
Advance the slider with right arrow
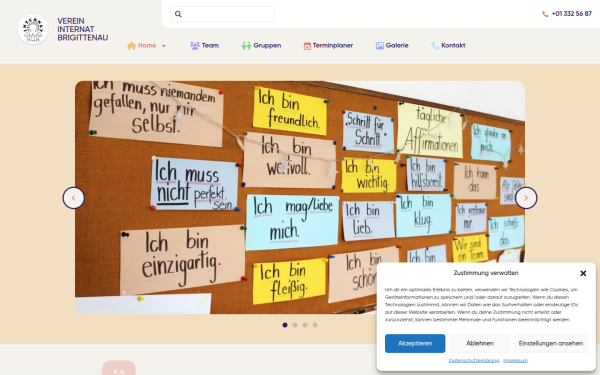526,198
